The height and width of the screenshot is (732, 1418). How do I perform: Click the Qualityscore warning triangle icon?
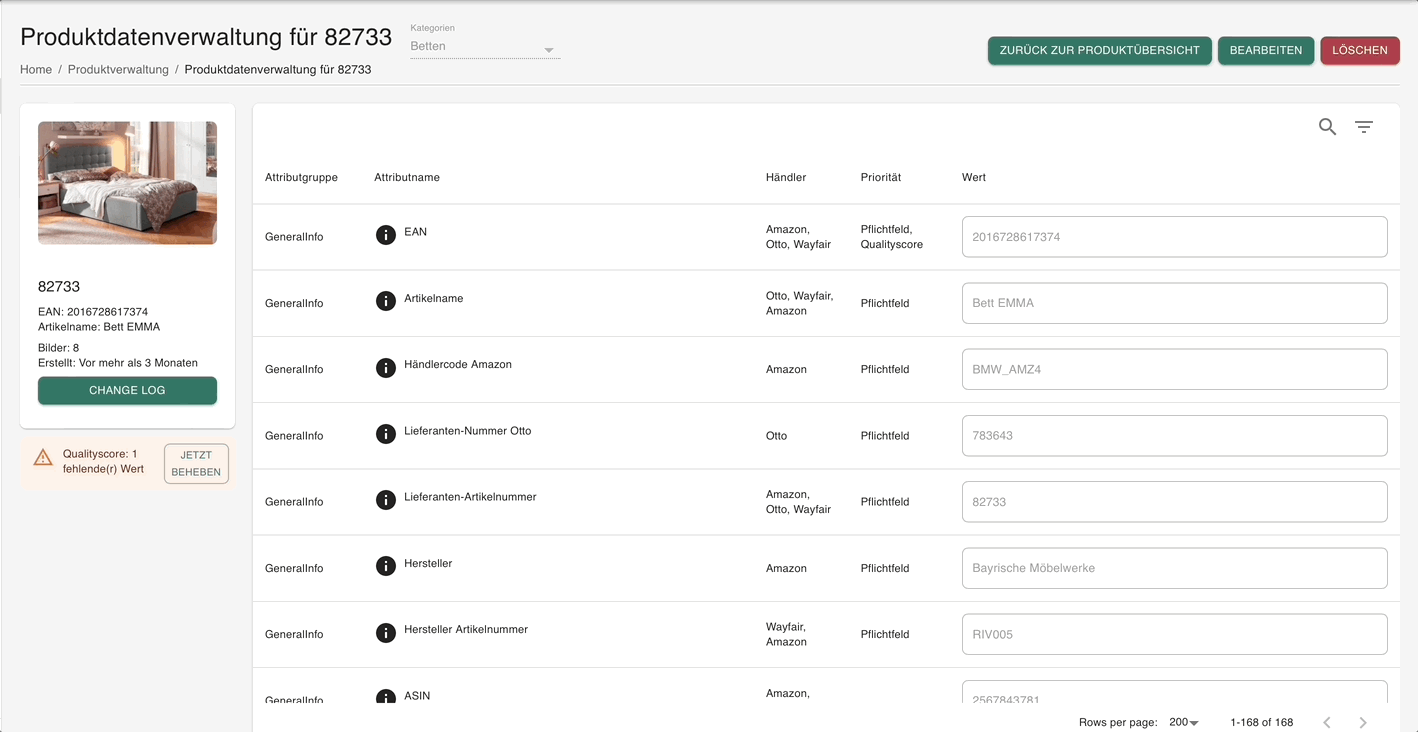[x=43, y=458]
